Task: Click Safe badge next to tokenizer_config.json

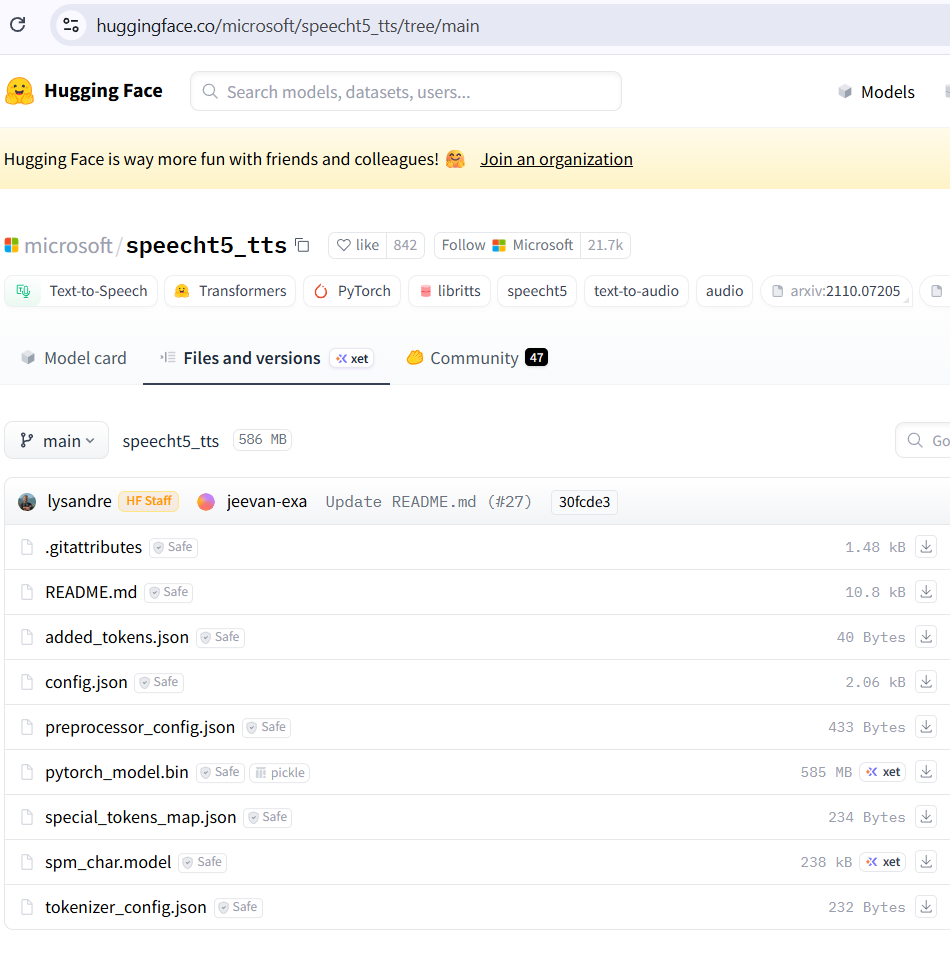Action: click(239, 908)
